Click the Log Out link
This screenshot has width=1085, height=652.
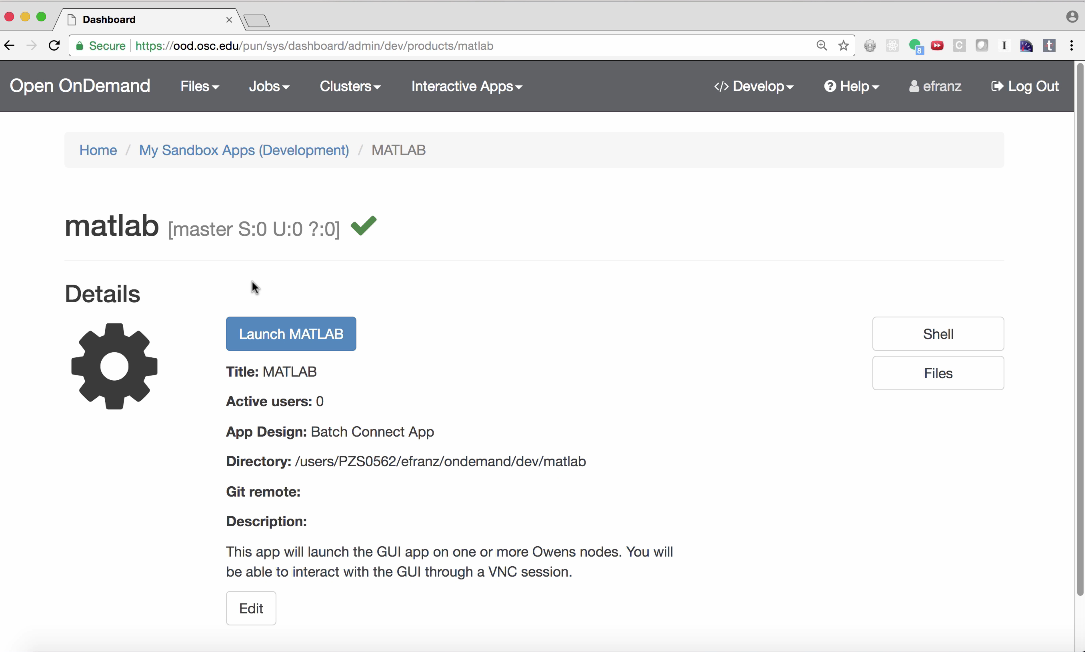tap(1025, 87)
